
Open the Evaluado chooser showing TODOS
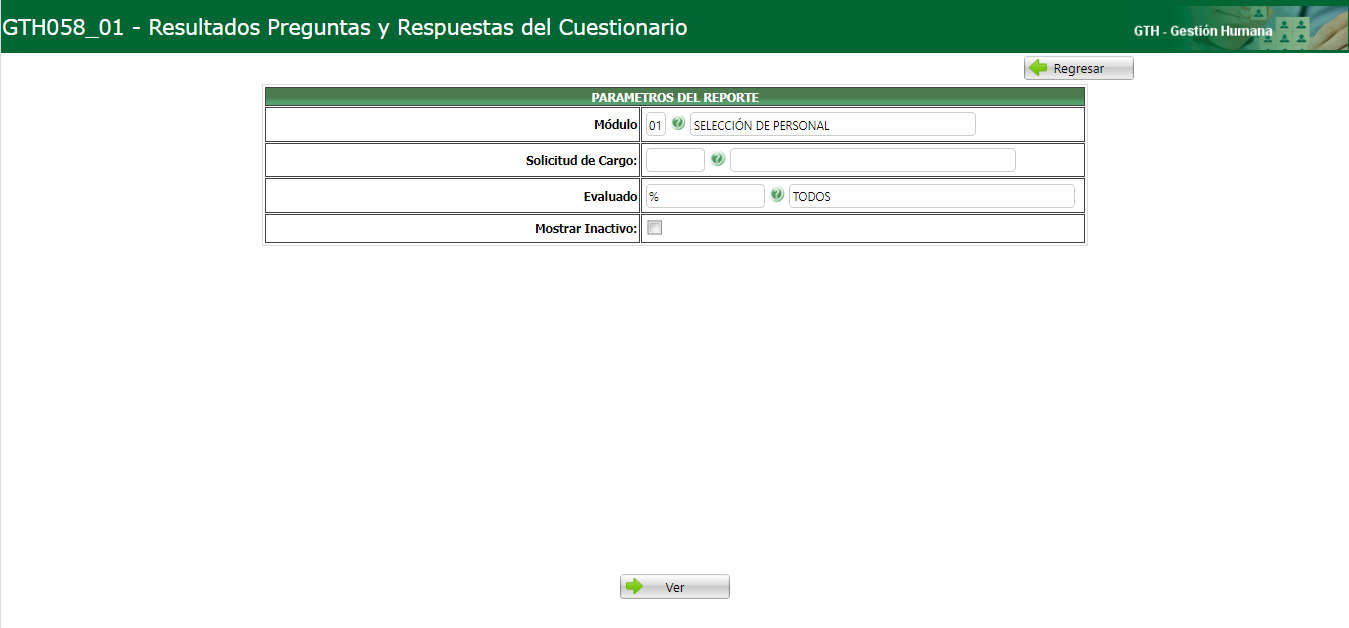(x=777, y=195)
